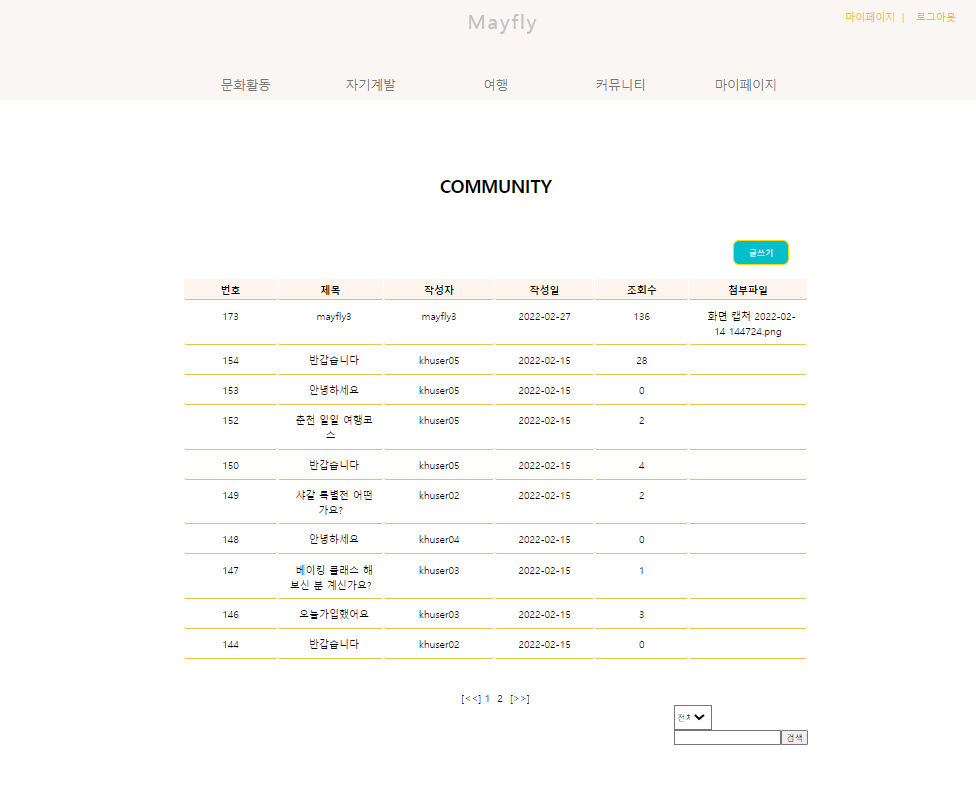Open the 여행 navigation menu
The width and height of the screenshot is (976, 798).
point(495,85)
